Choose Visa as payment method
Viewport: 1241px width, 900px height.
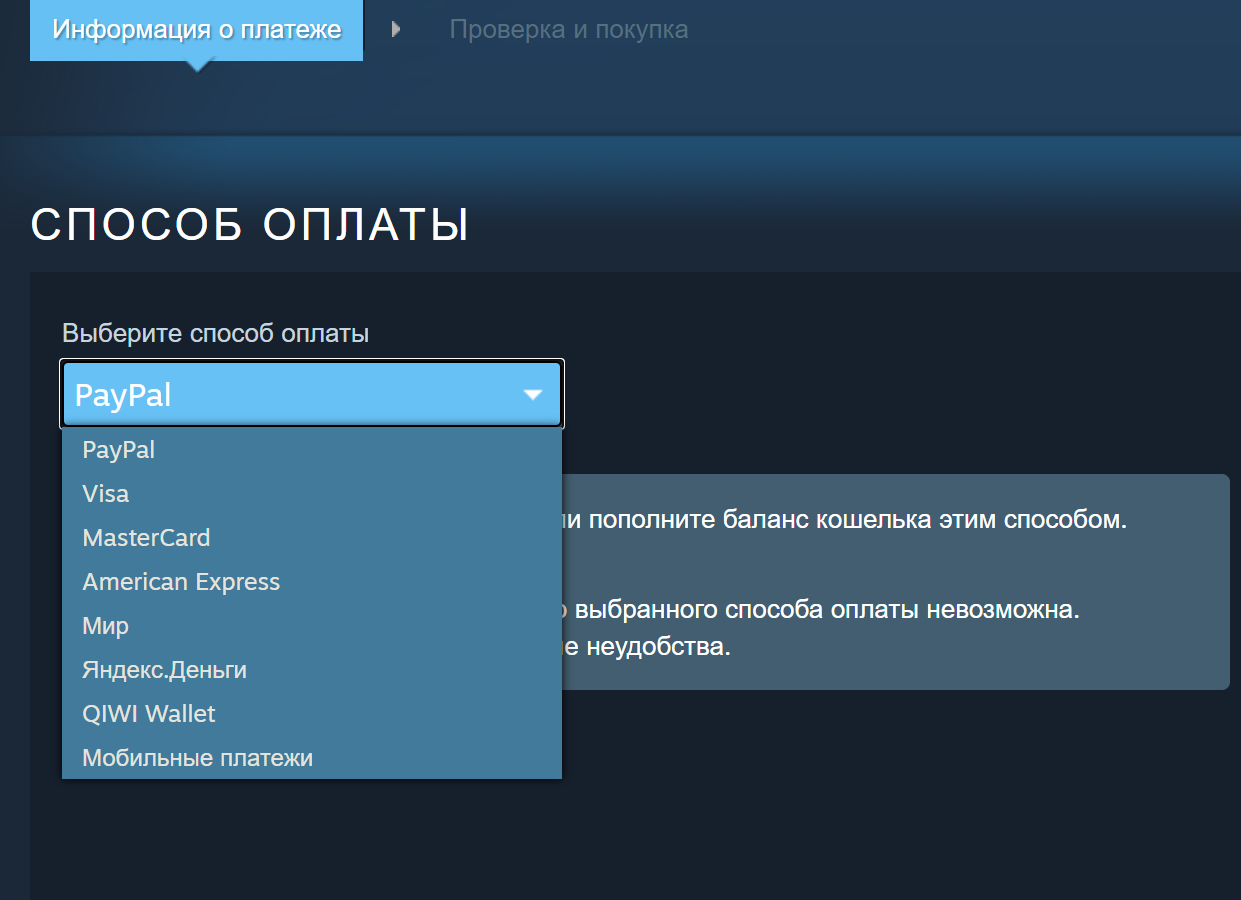click(x=106, y=494)
